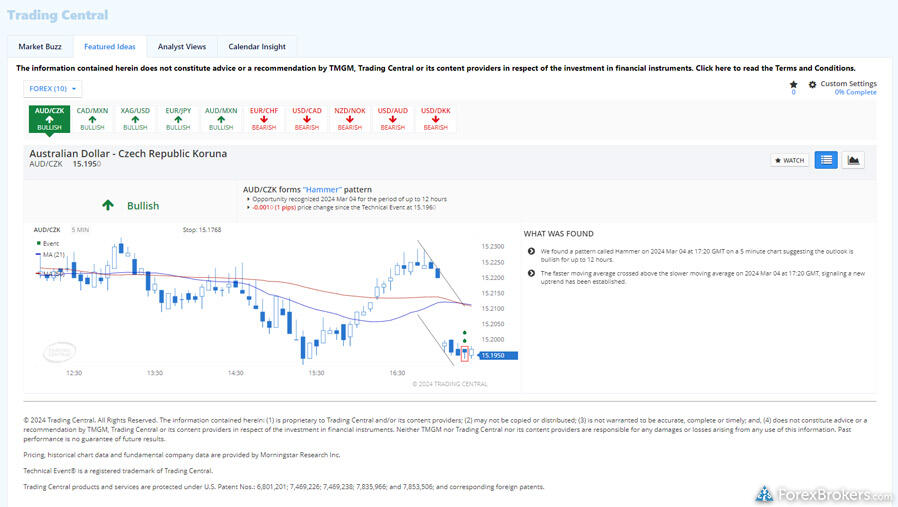Select the EUR/JPY bullish idea tile

click(x=178, y=119)
